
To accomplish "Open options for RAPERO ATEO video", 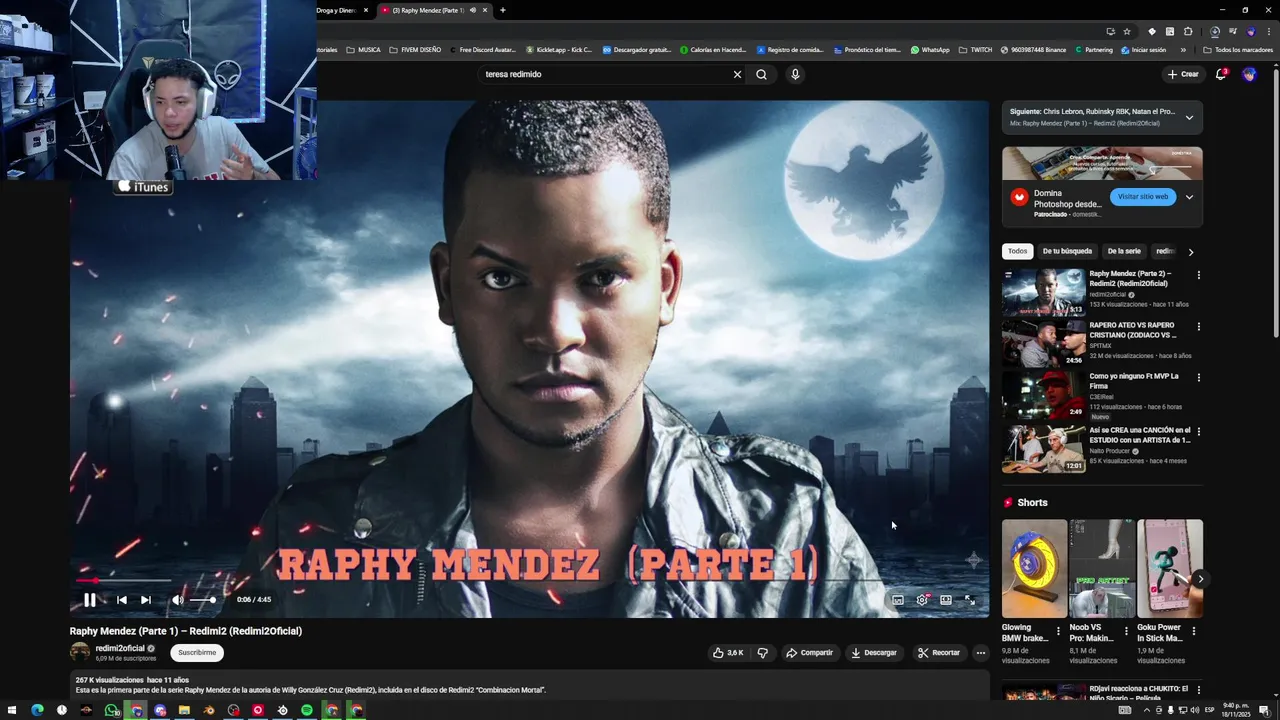I will (1199, 326).
